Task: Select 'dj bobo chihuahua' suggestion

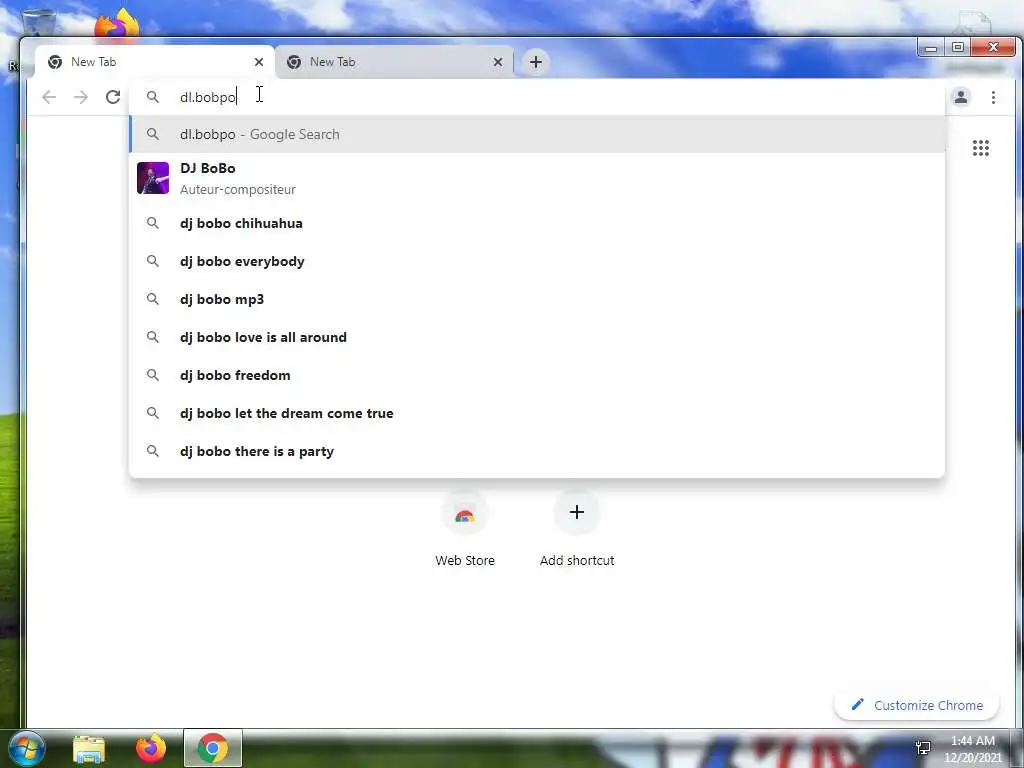Action: point(537,223)
